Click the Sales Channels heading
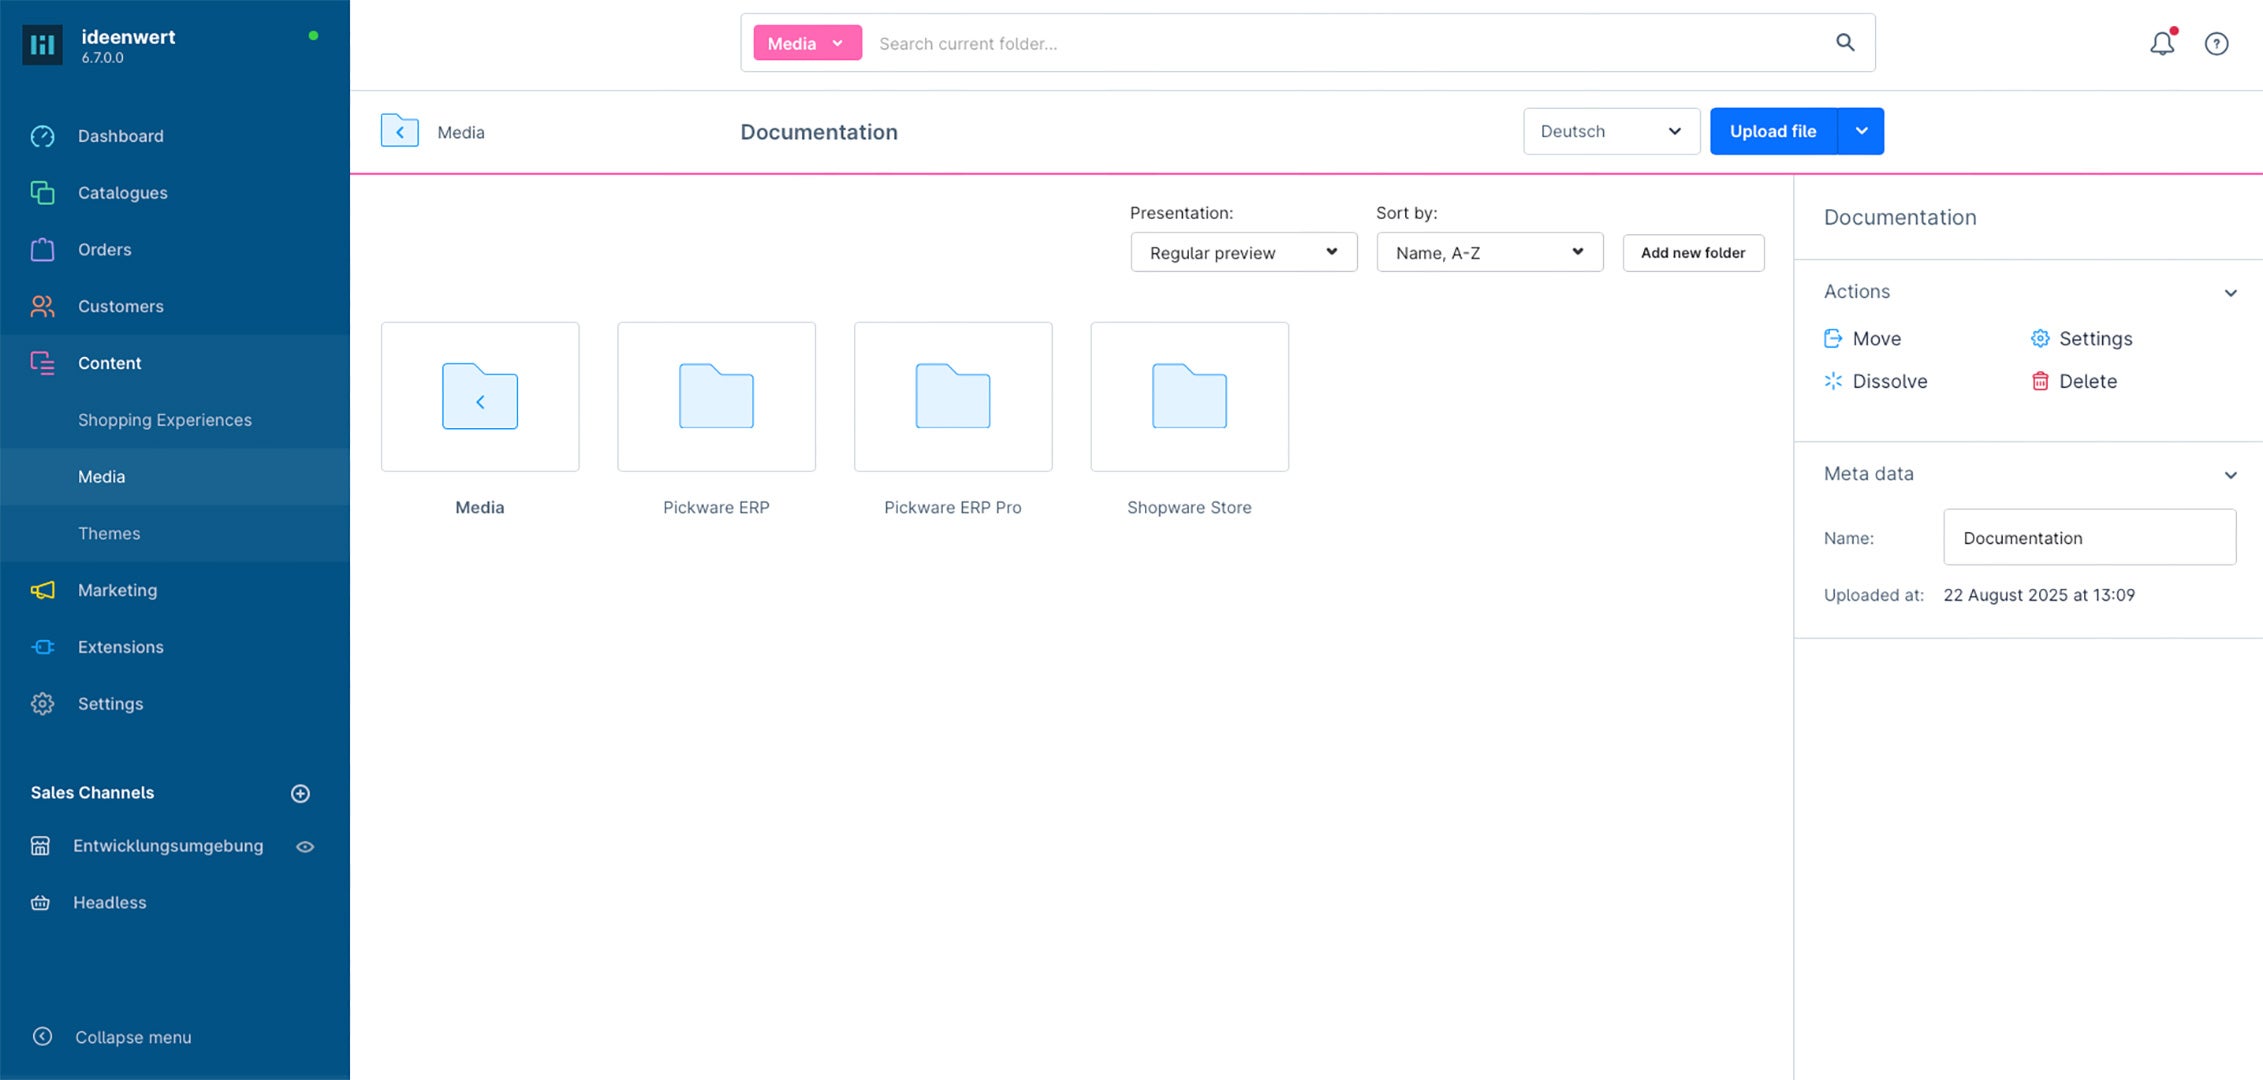The image size is (2263, 1080). point(92,793)
